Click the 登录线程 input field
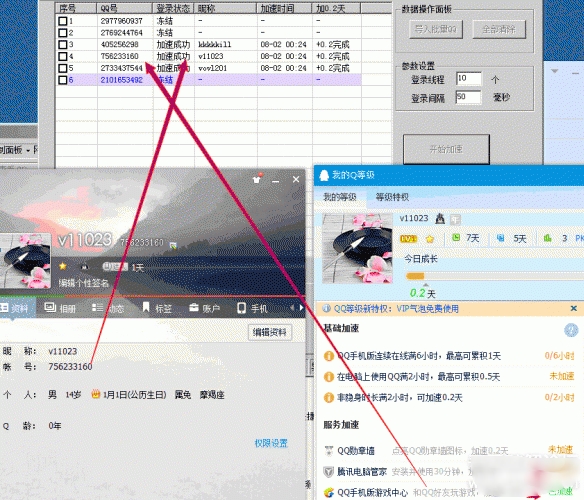584x500 pixels. click(x=469, y=79)
